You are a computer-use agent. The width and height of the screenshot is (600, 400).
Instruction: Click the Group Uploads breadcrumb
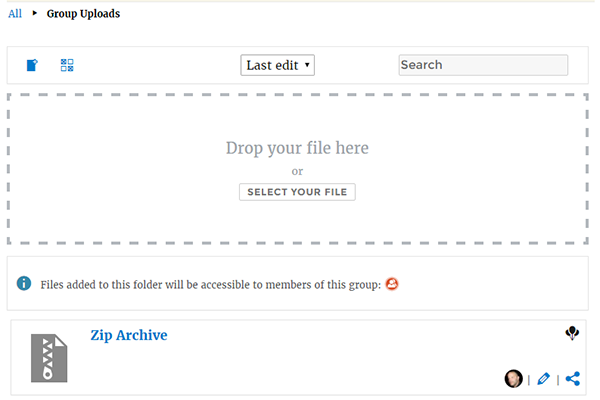83,14
